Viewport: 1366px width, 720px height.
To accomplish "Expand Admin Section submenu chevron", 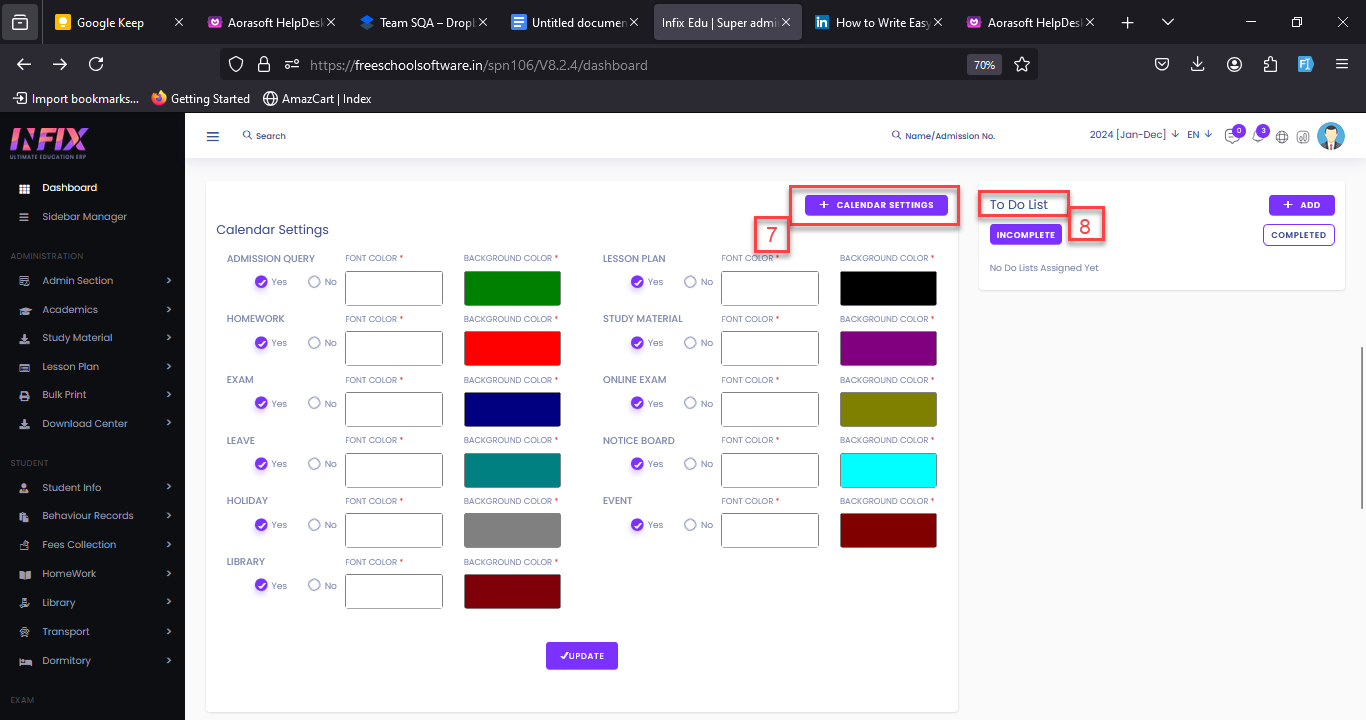I will point(169,281).
